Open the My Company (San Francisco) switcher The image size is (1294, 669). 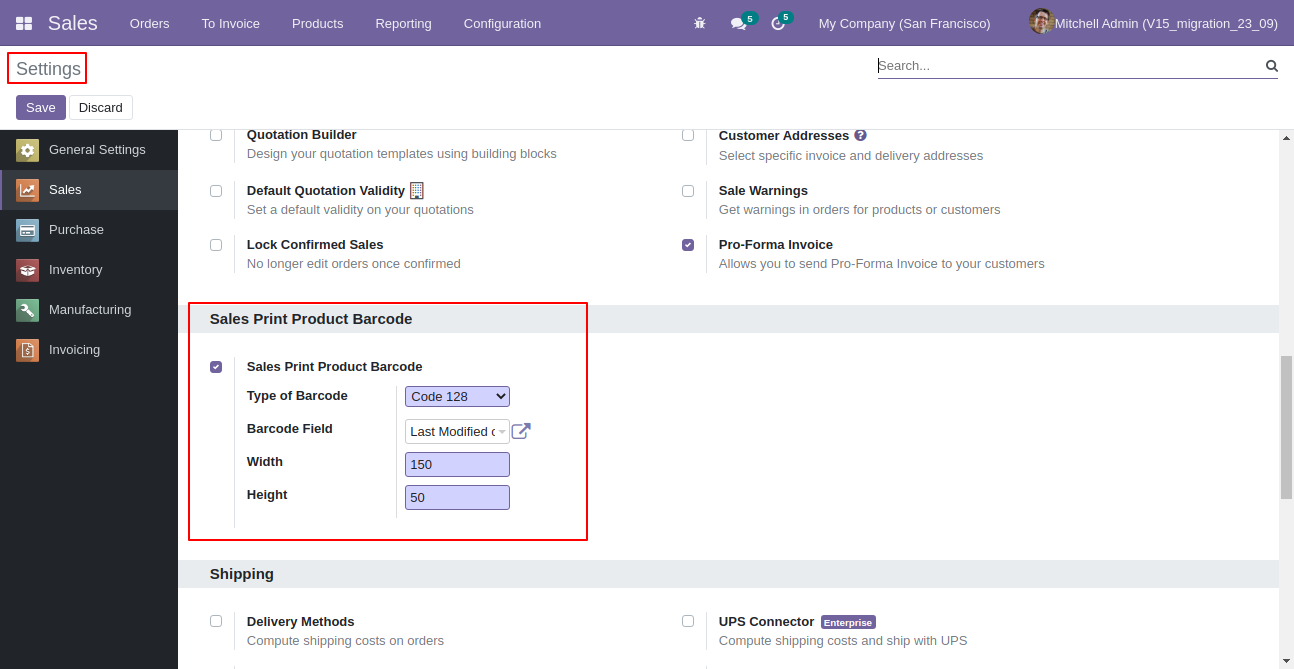[x=904, y=23]
